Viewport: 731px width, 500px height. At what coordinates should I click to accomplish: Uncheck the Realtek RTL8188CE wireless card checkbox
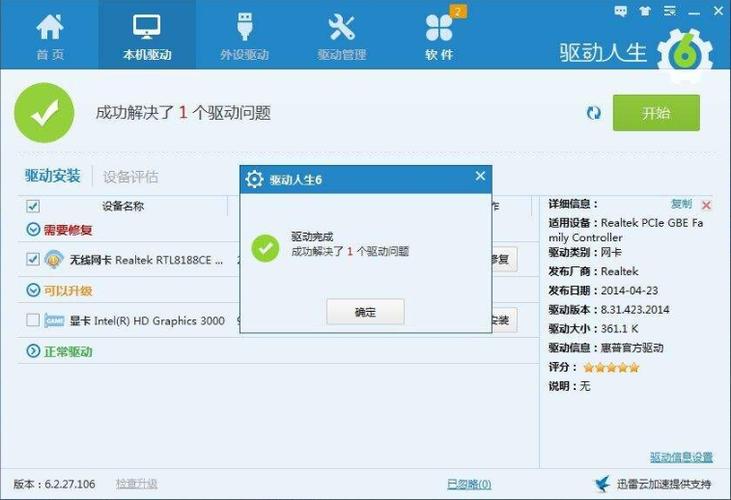(x=33, y=259)
